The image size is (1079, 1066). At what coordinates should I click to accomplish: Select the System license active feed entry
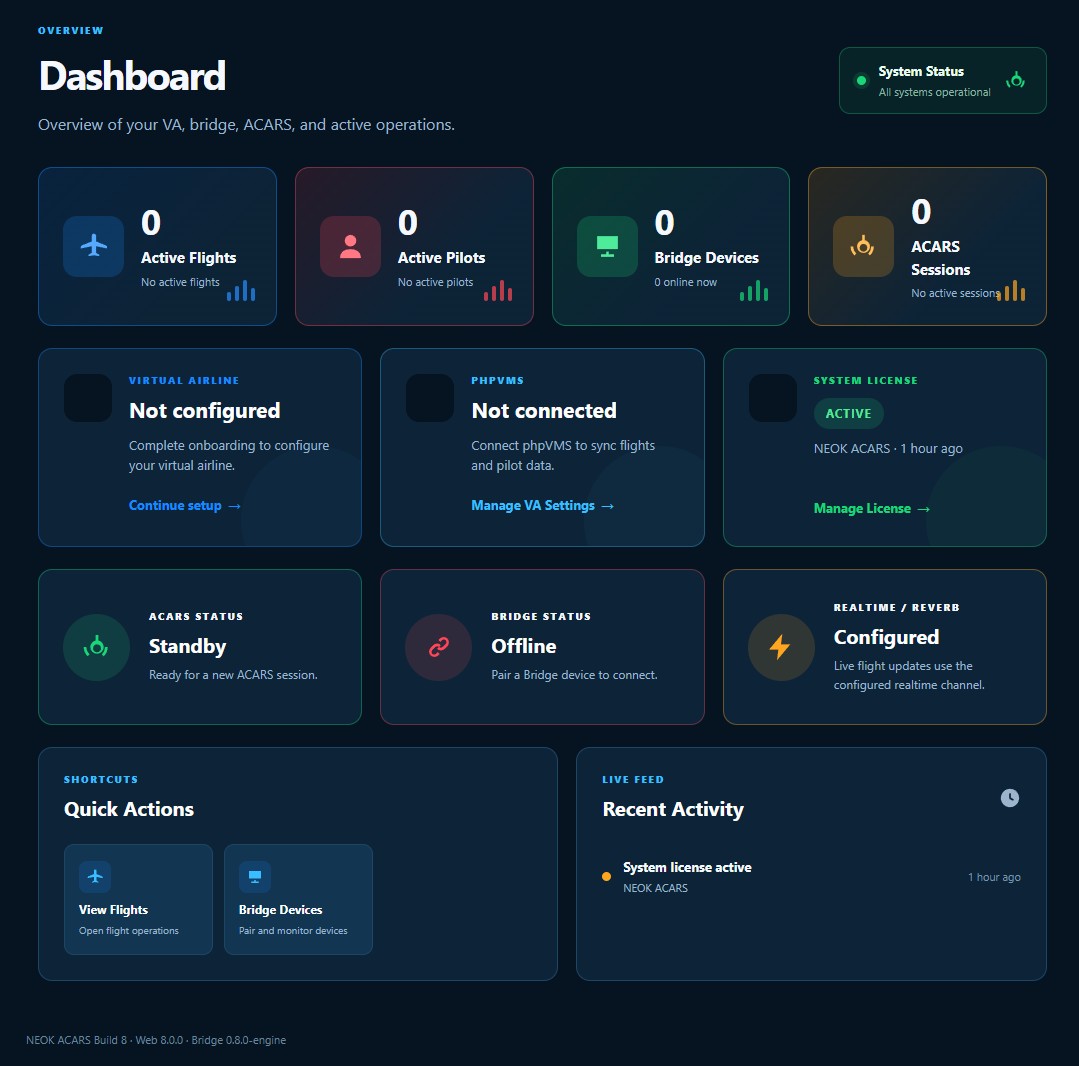tap(811, 877)
